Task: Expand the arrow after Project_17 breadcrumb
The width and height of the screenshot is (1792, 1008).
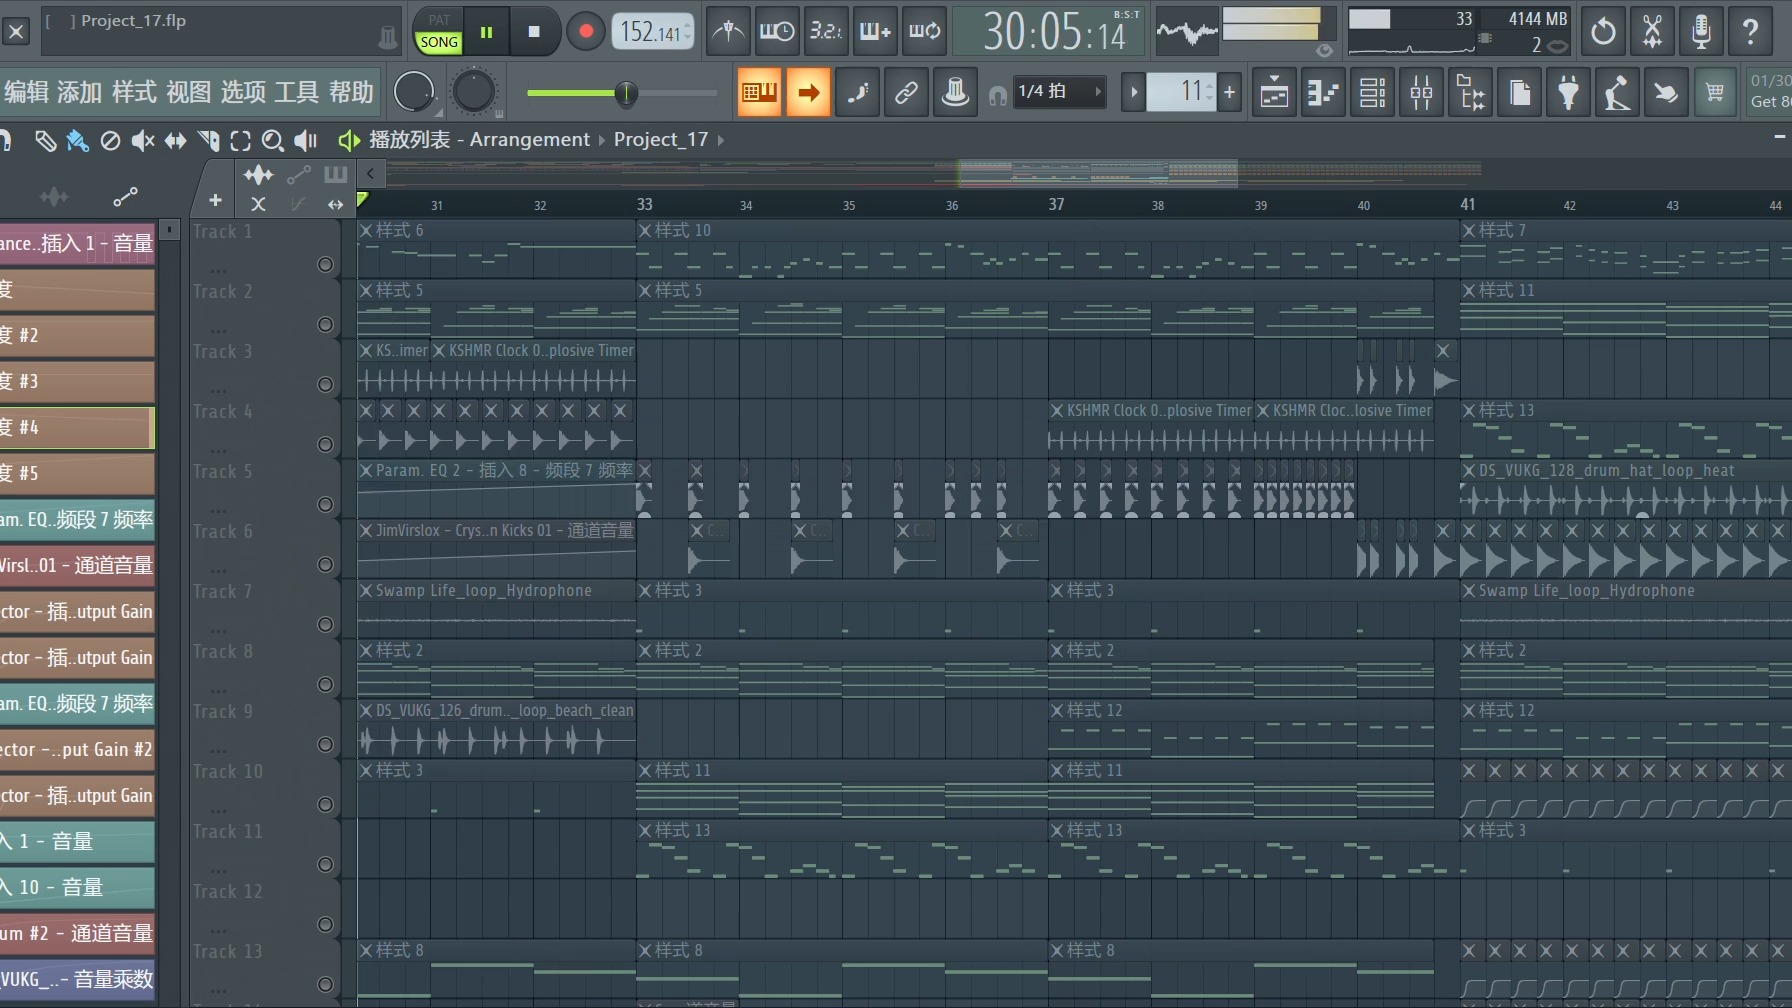Action: 721,140
